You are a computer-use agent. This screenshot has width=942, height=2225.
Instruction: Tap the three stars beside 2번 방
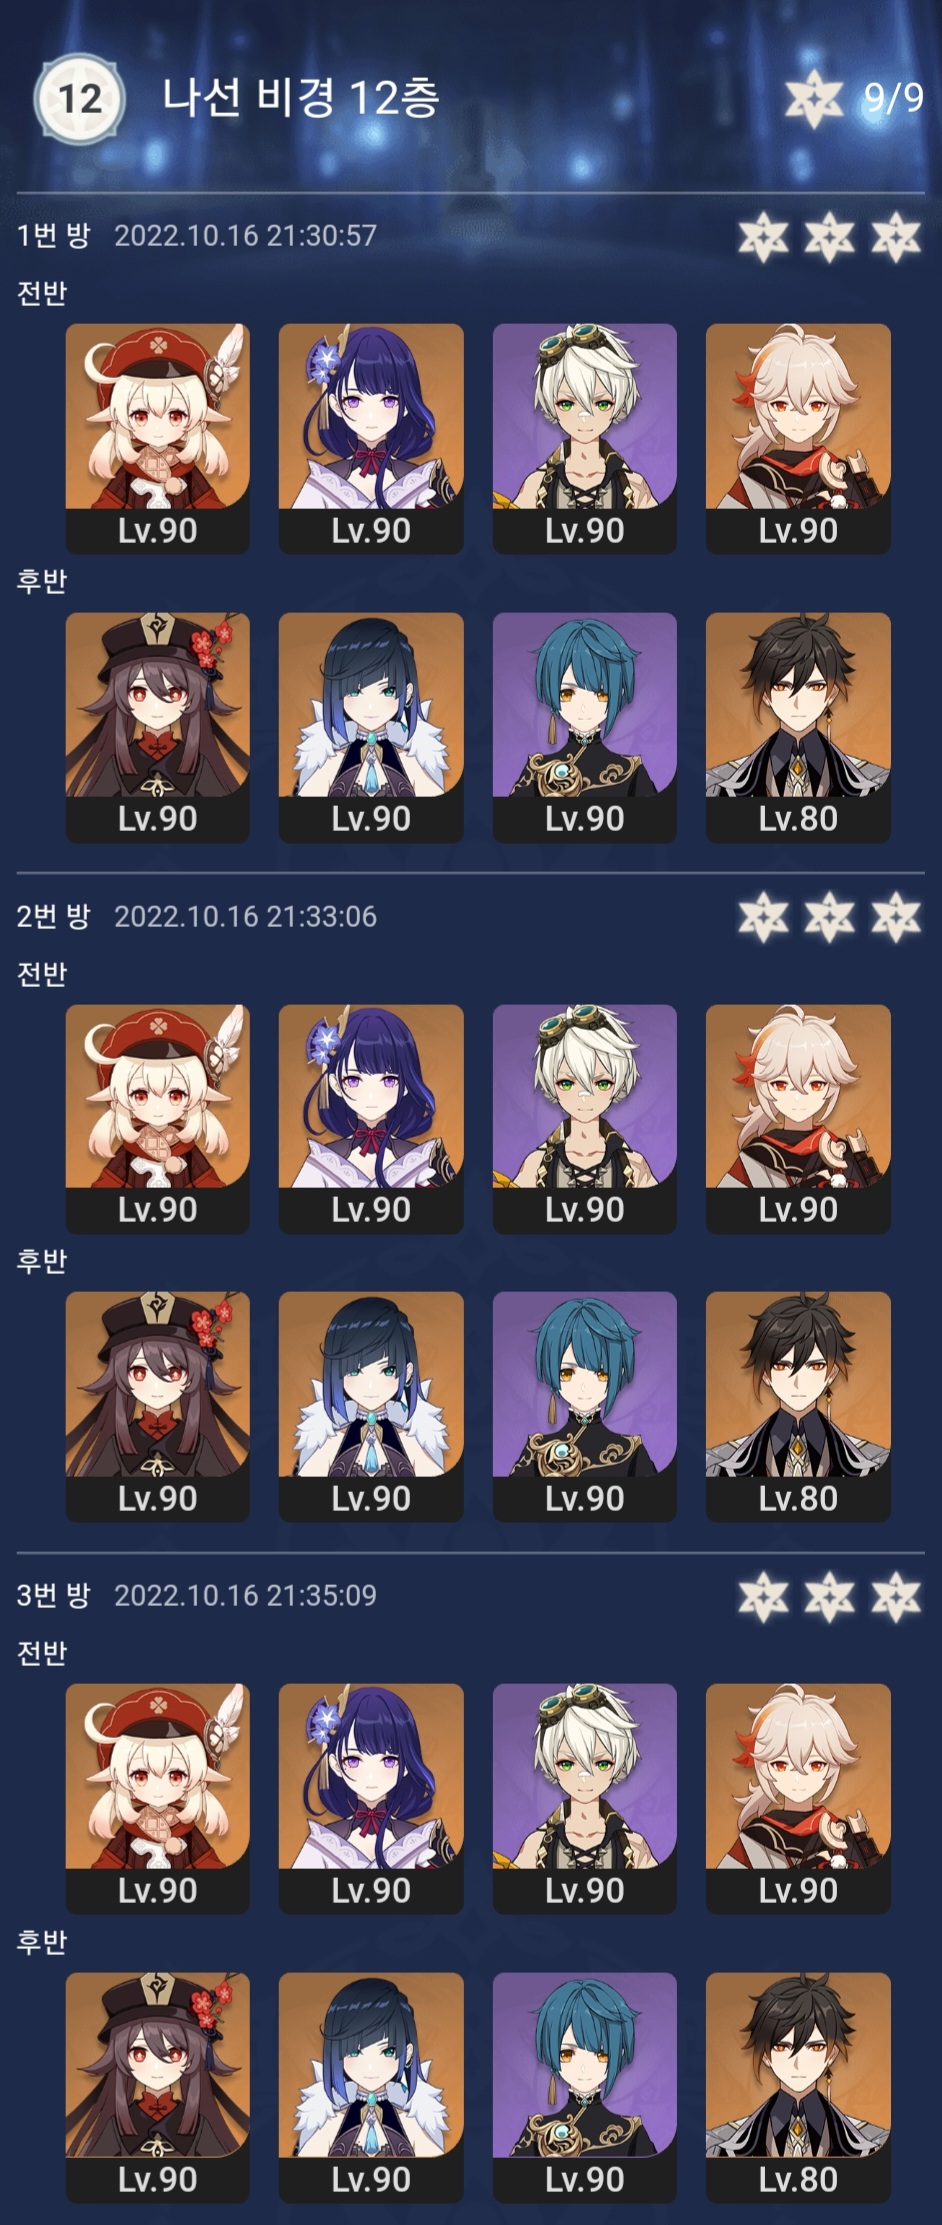(830, 917)
